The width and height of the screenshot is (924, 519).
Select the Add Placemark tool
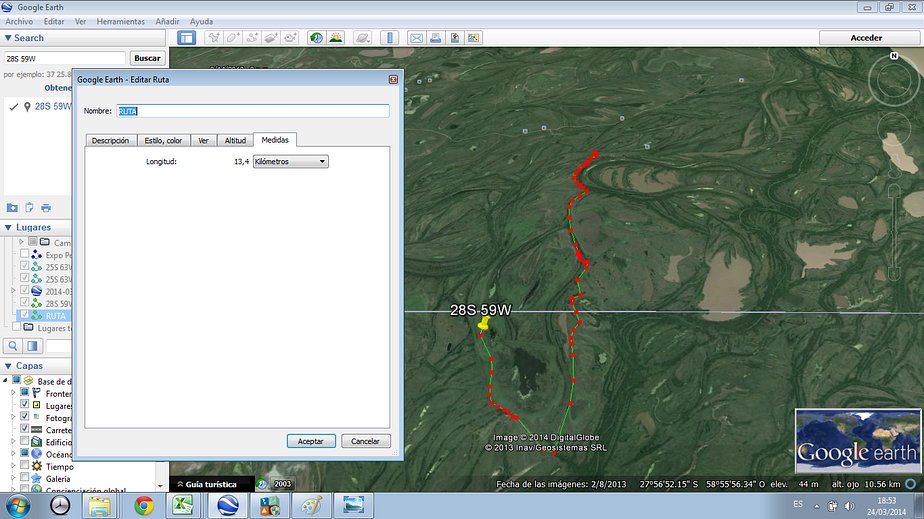213,38
